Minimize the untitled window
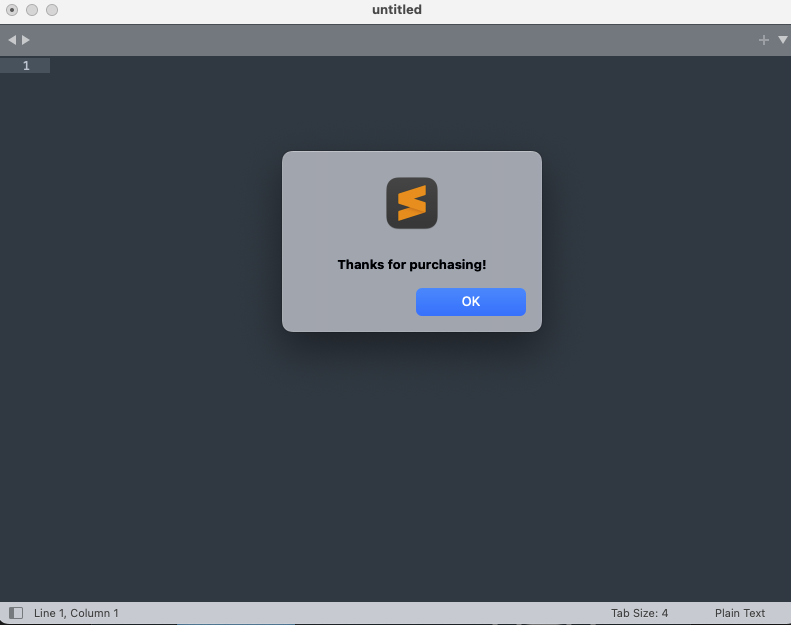 coord(32,10)
